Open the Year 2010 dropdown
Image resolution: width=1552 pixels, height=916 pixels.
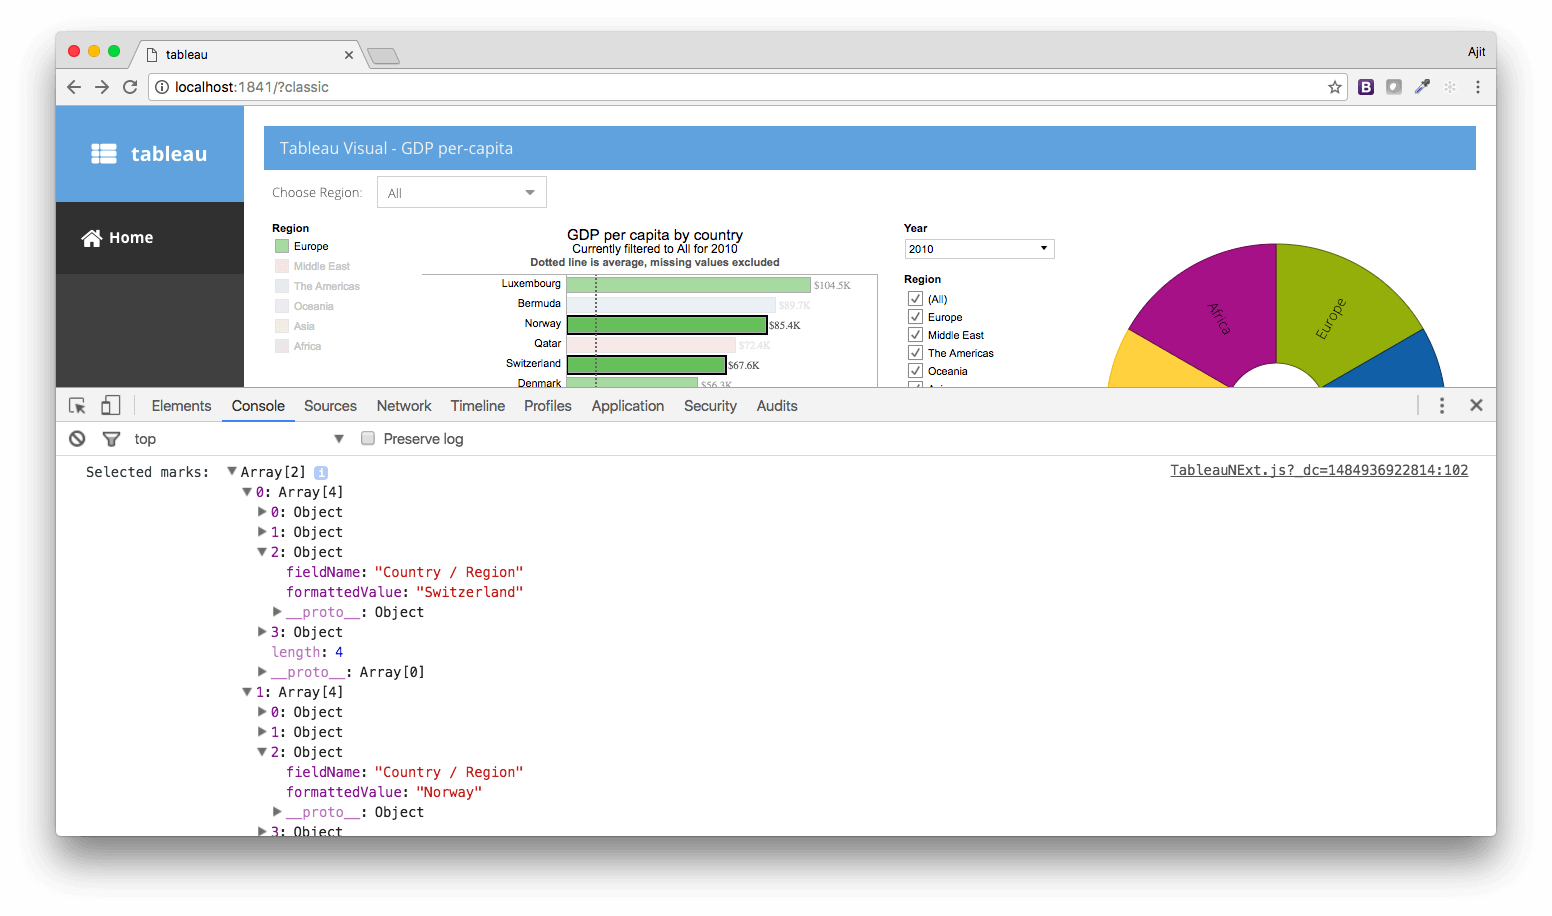pyautogui.click(x=979, y=249)
